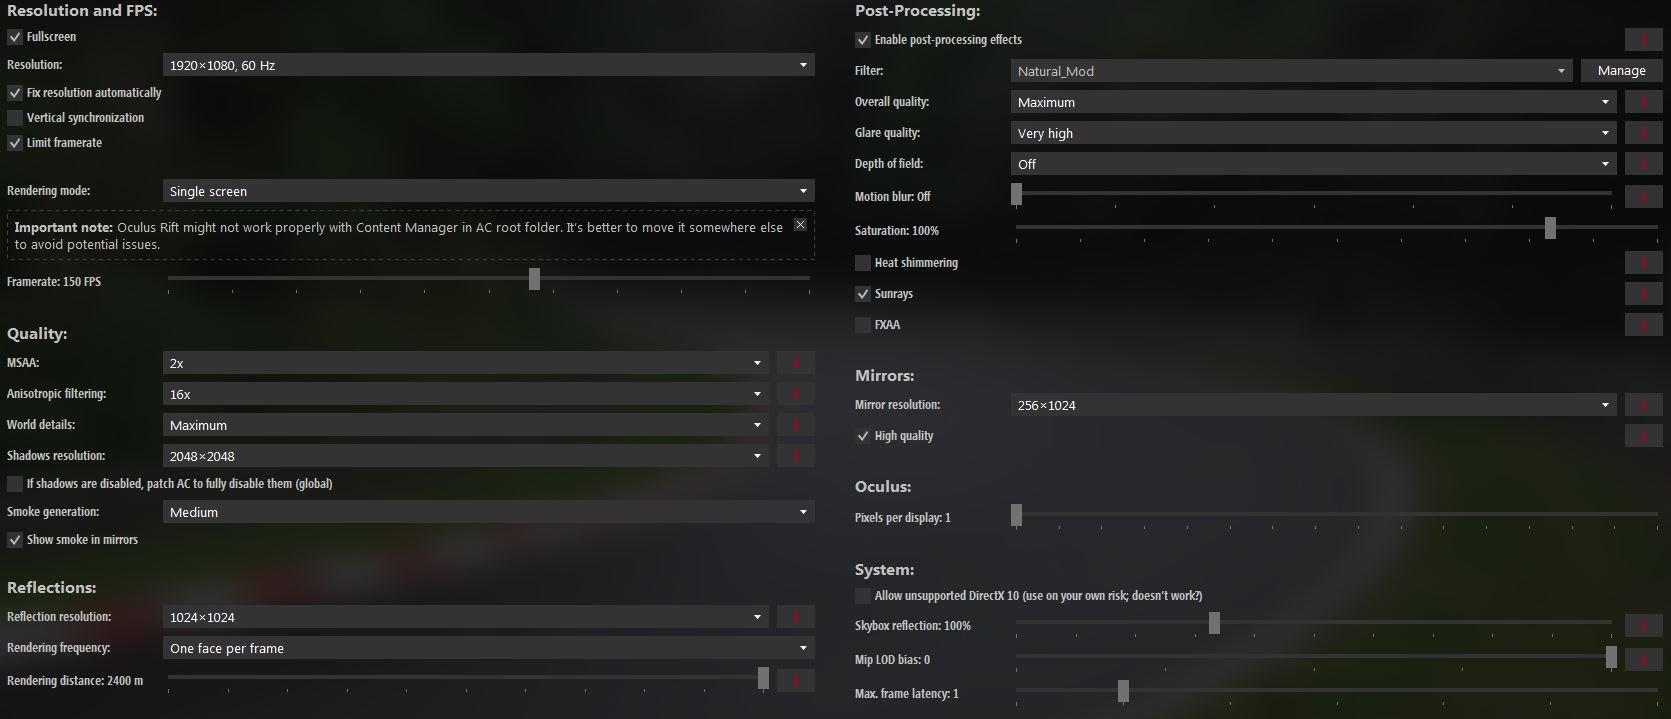The height and width of the screenshot is (719, 1671).
Task: Click red icon beside Shadows resolution
Action: click(796, 456)
